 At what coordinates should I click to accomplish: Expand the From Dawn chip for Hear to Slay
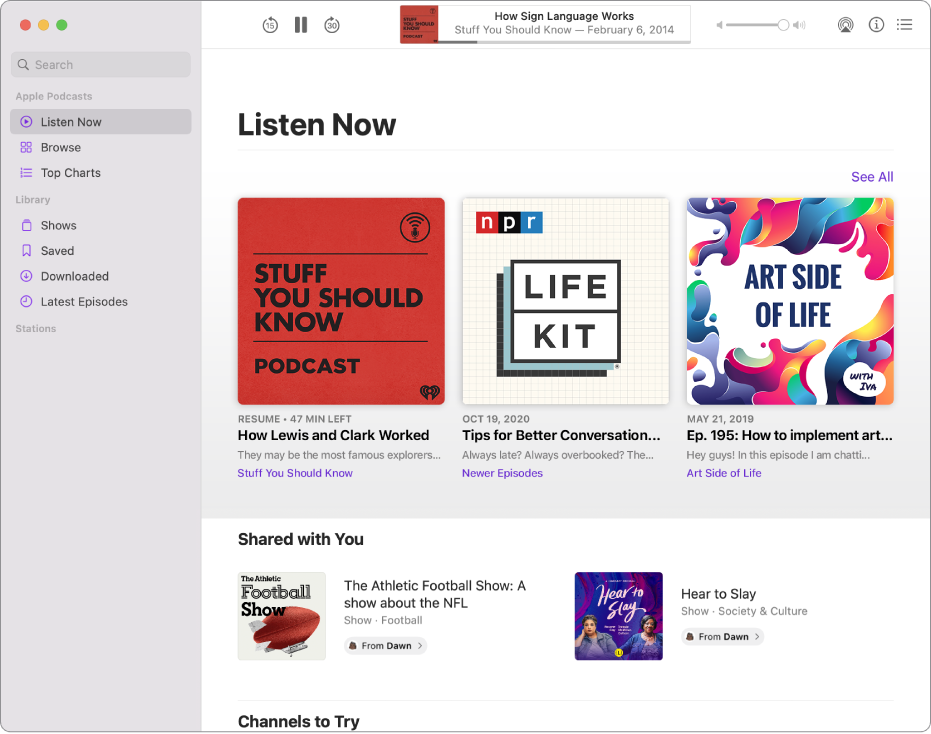722,636
